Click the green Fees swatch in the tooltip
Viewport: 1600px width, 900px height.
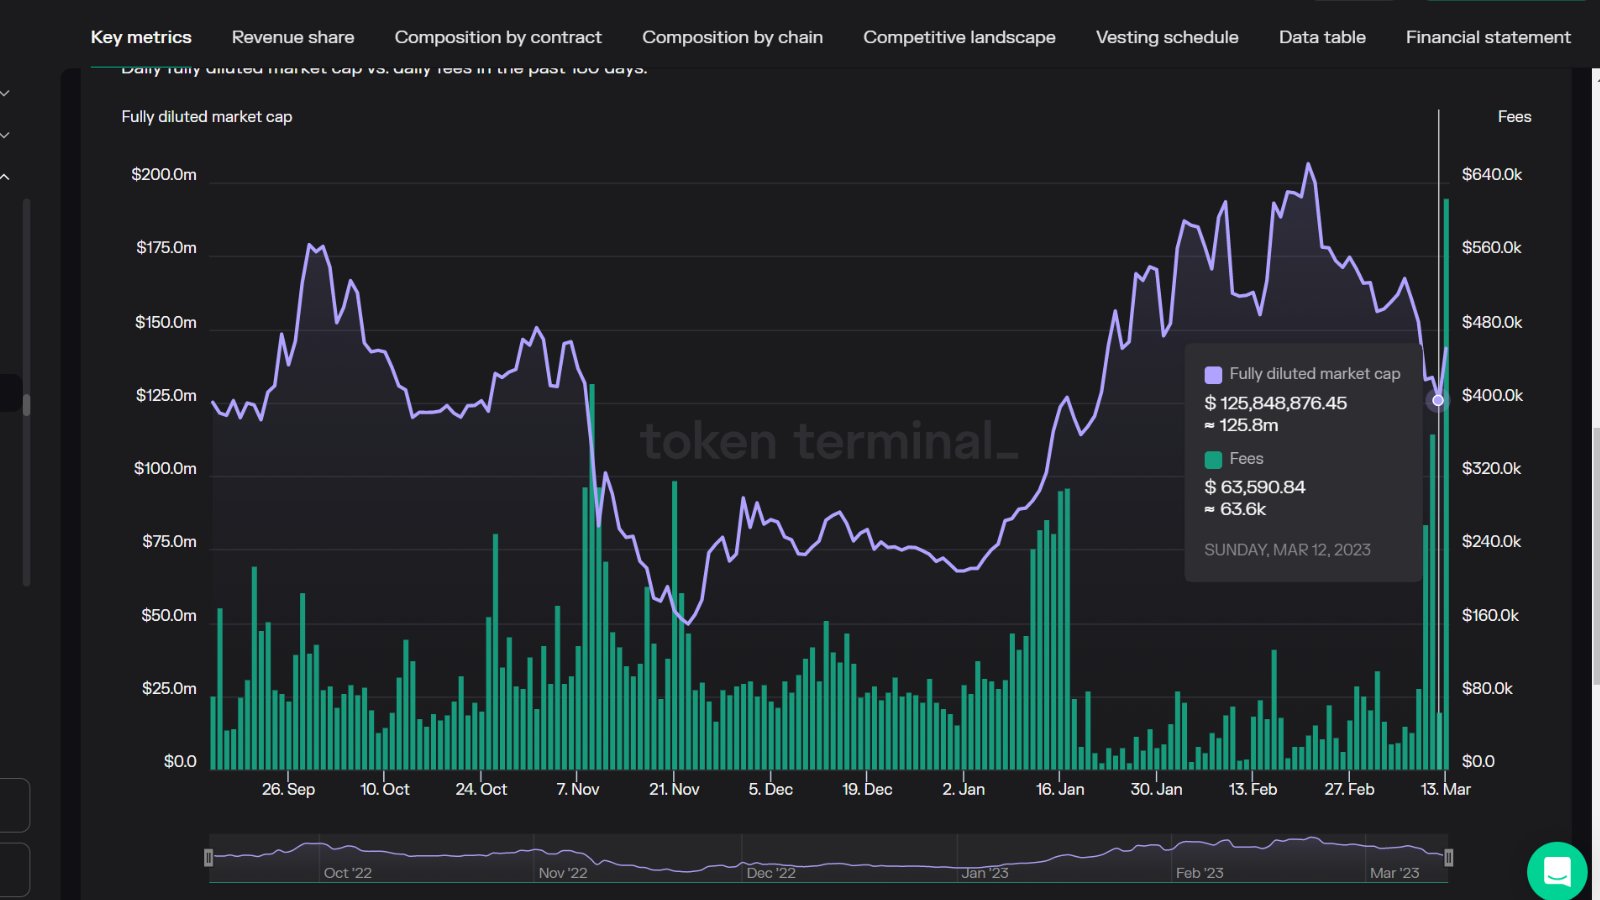[x=1213, y=460]
